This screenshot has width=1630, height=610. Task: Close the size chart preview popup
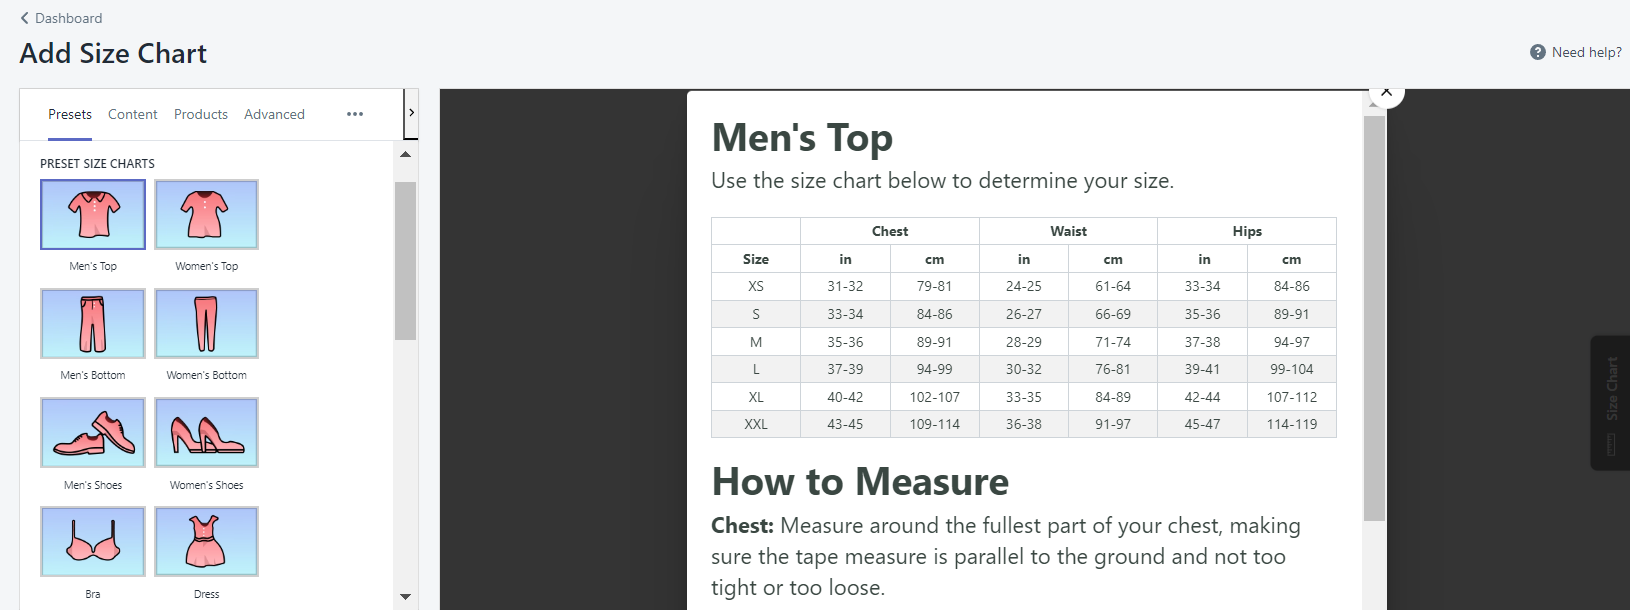pyautogui.click(x=1386, y=93)
